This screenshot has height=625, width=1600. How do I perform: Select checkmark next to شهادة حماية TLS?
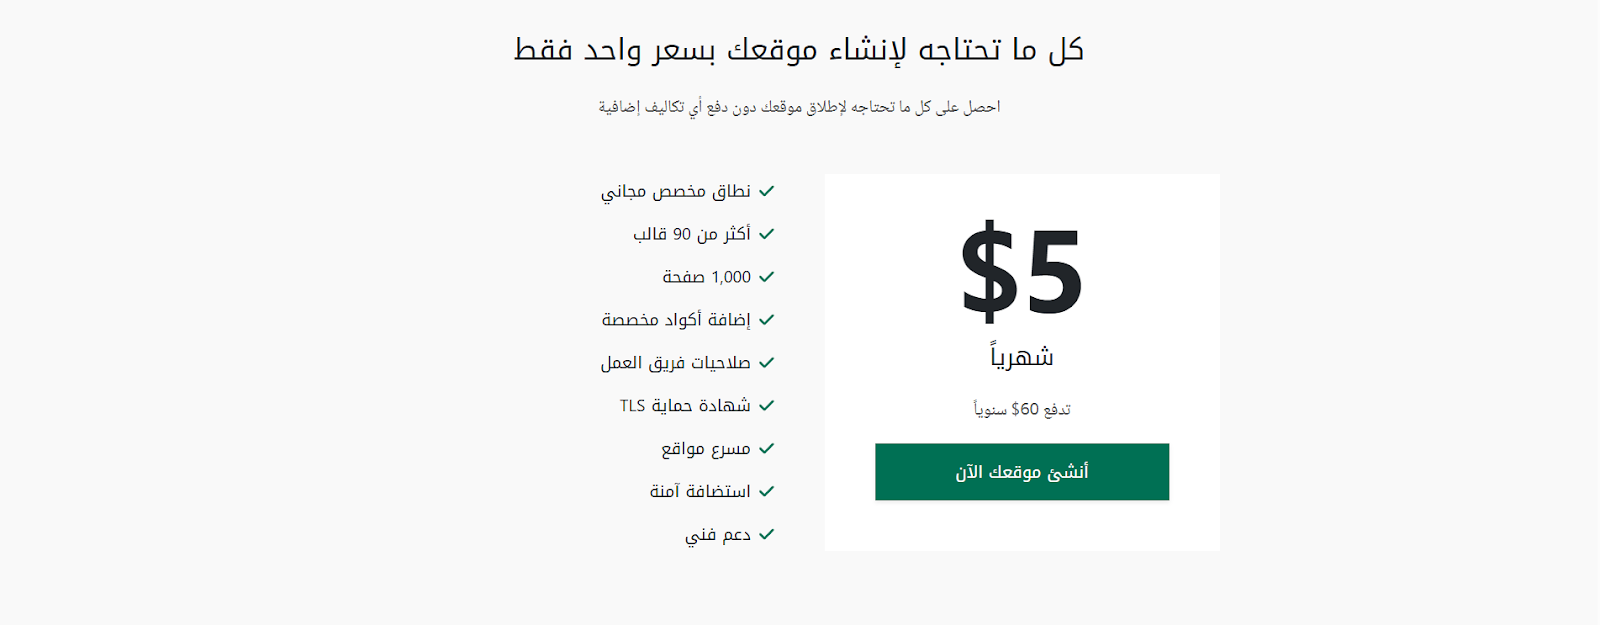pos(767,406)
